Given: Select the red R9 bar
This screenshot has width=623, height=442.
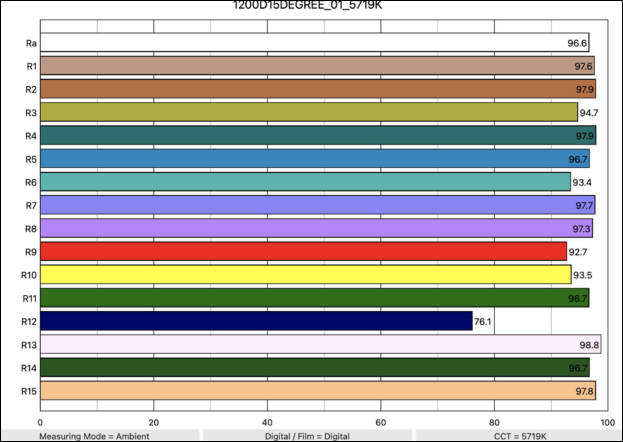Looking at the screenshot, I should [x=300, y=251].
